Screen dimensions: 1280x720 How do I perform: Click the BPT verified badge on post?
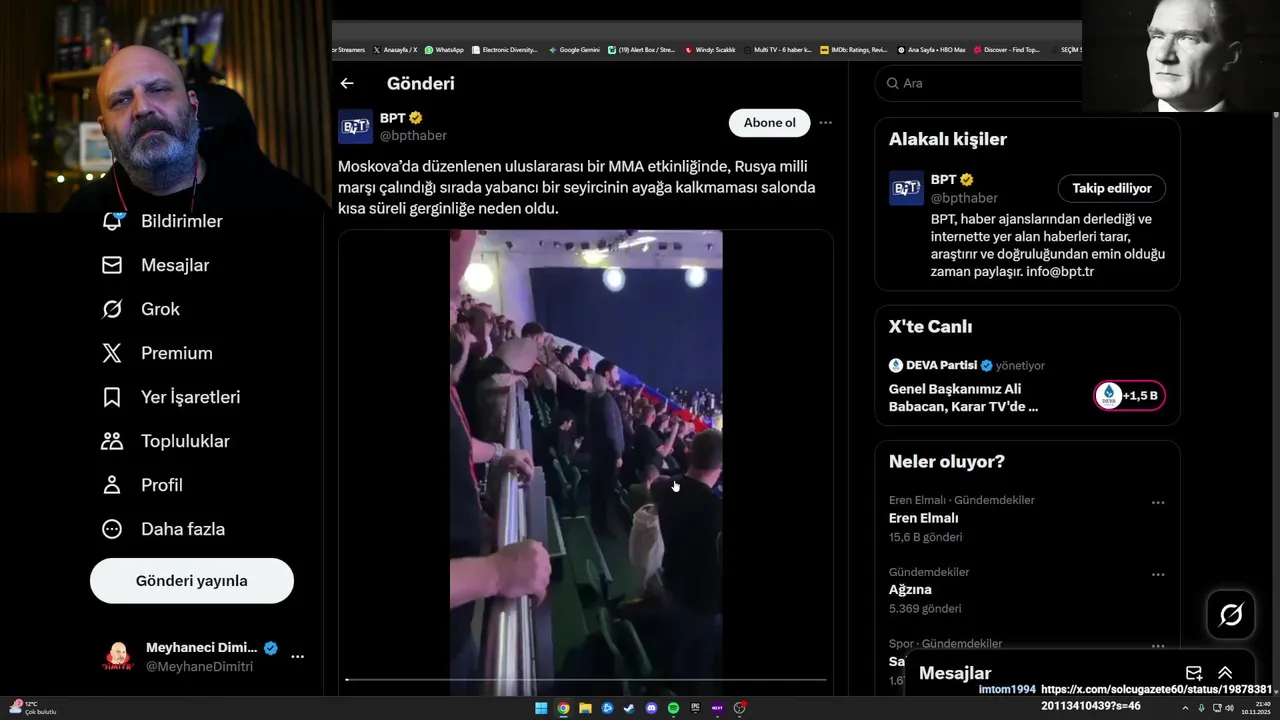point(416,118)
